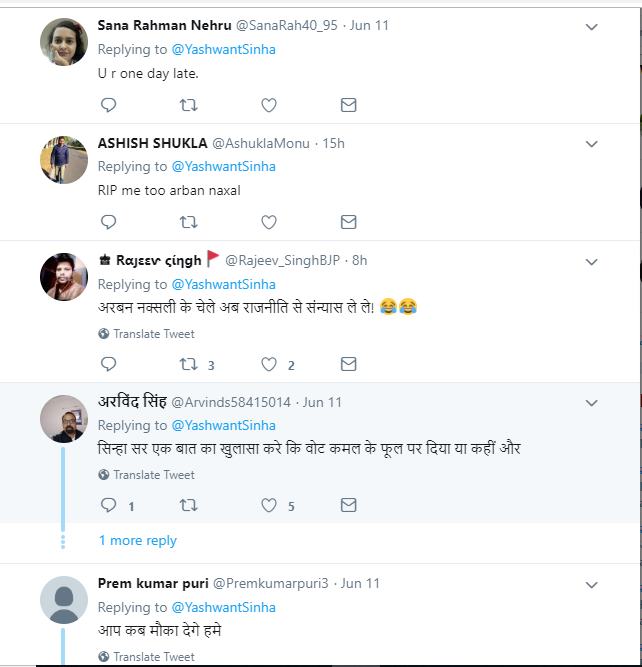Translate Rajeev Singh's Hindi tweet

click(x=153, y=334)
